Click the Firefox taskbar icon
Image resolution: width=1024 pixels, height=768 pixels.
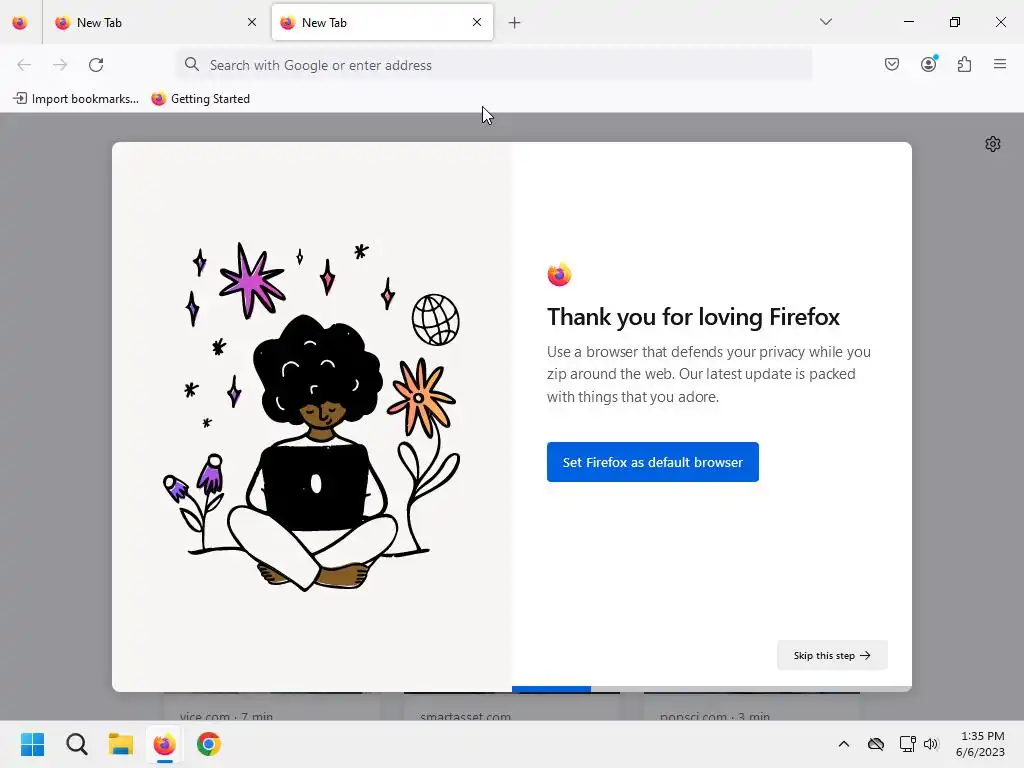165,744
